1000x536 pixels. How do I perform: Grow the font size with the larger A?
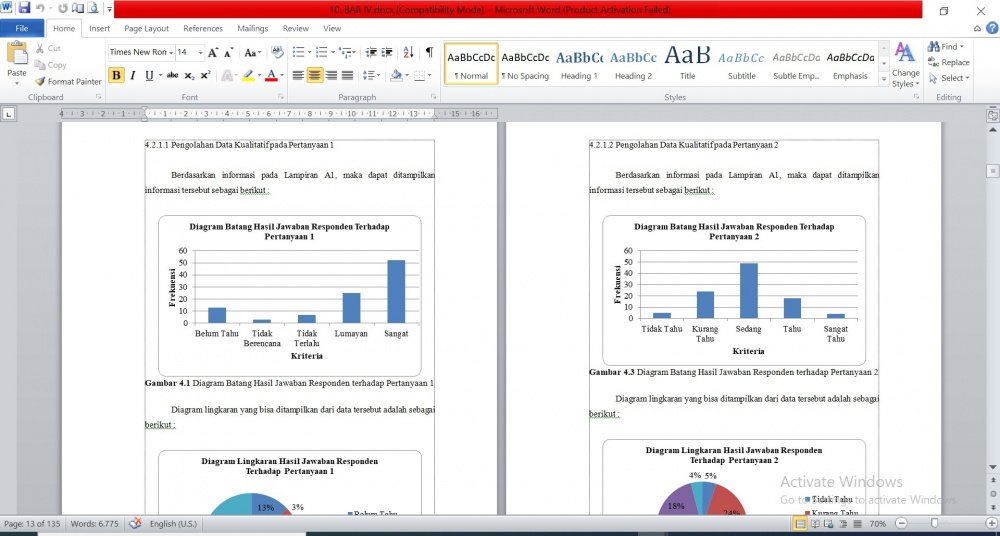coord(213,52)
